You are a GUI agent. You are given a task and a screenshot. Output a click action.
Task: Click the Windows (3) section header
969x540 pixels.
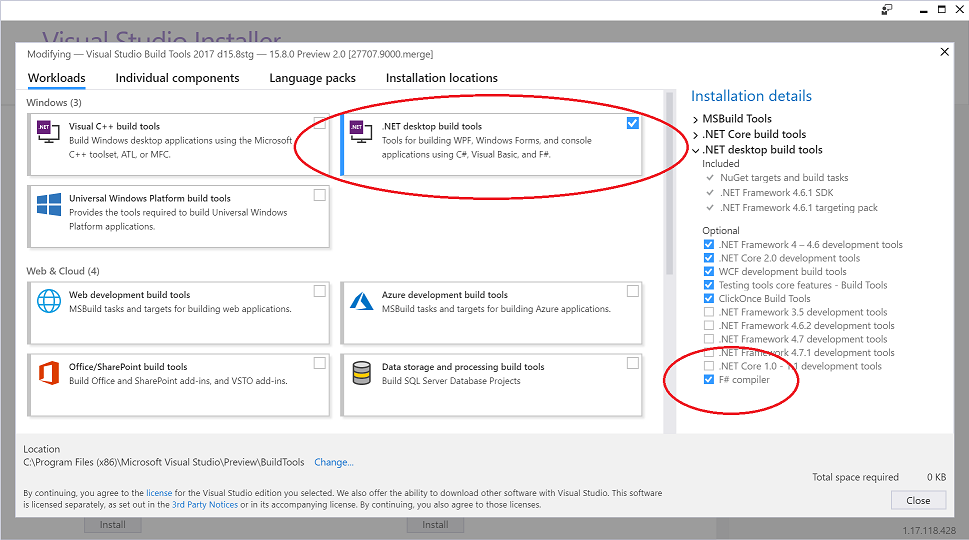click(x=54, y=103)
